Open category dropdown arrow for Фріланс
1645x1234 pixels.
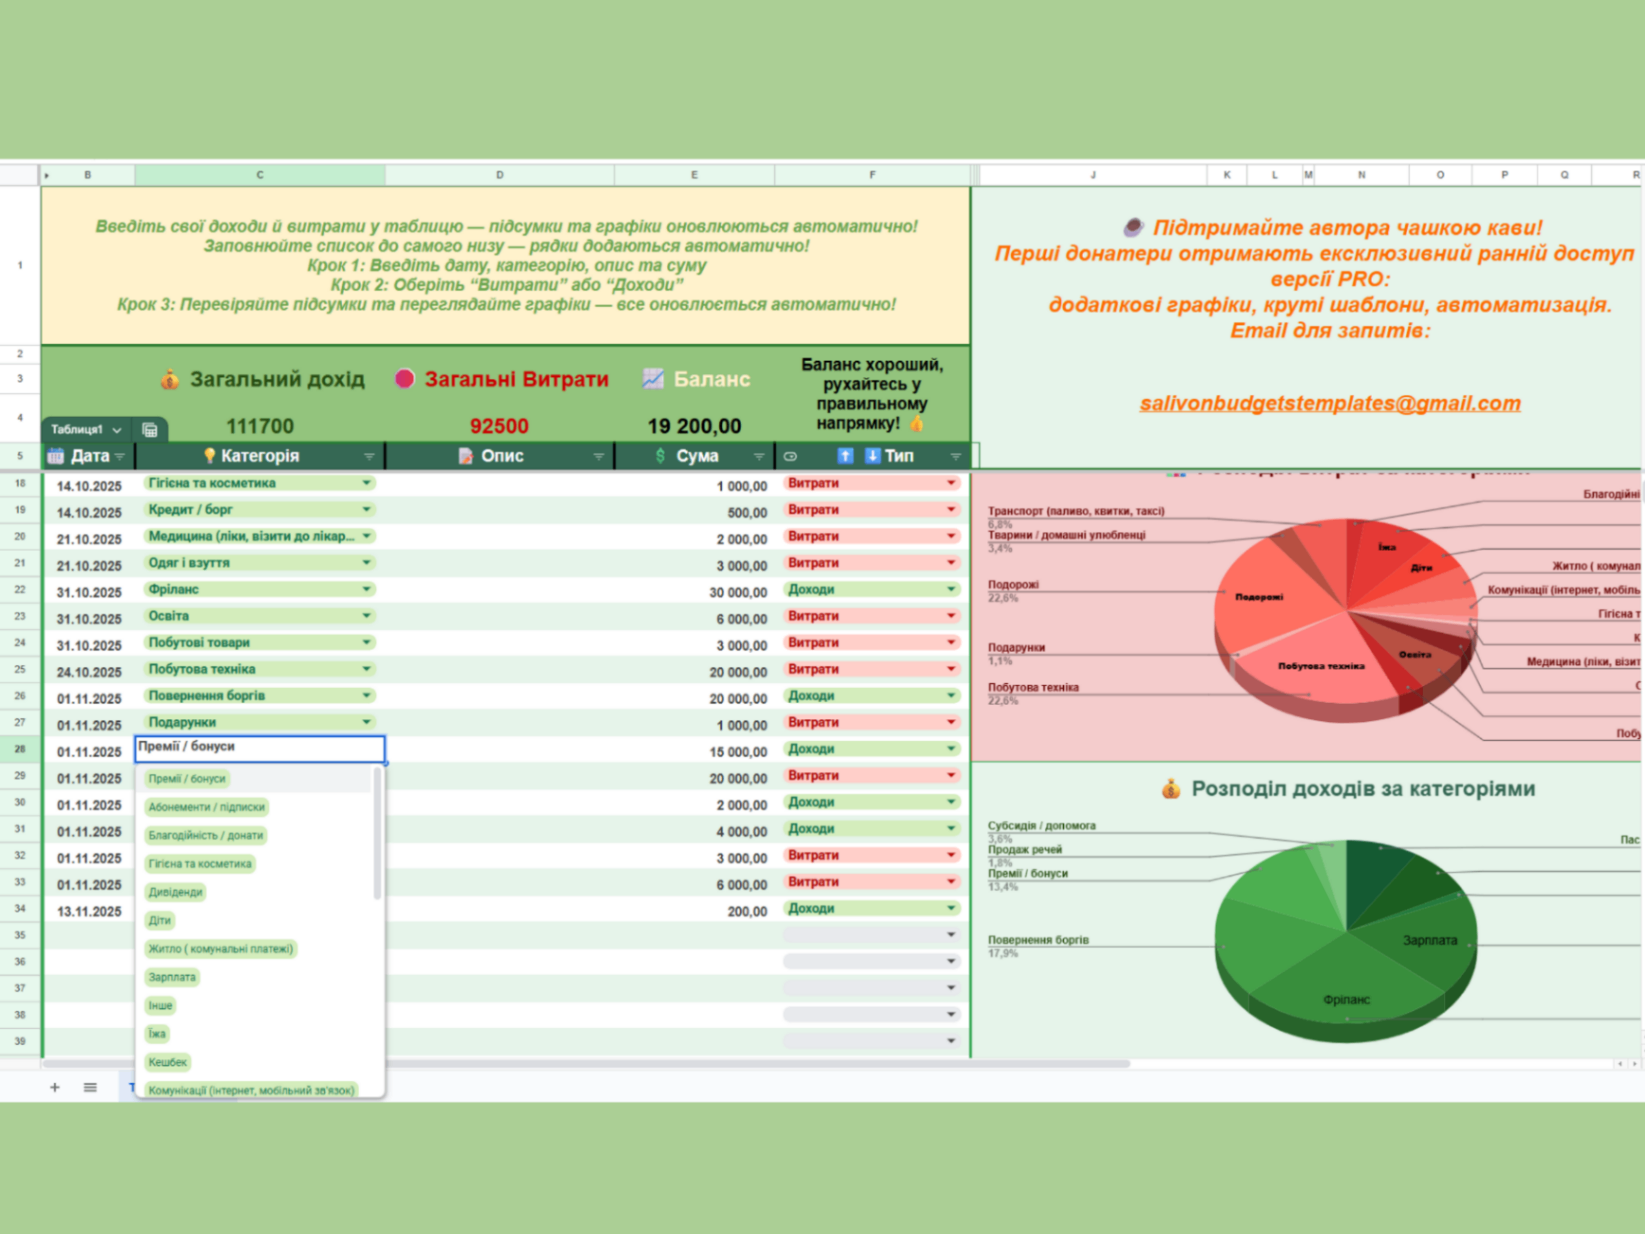click(x=366, y=590)
